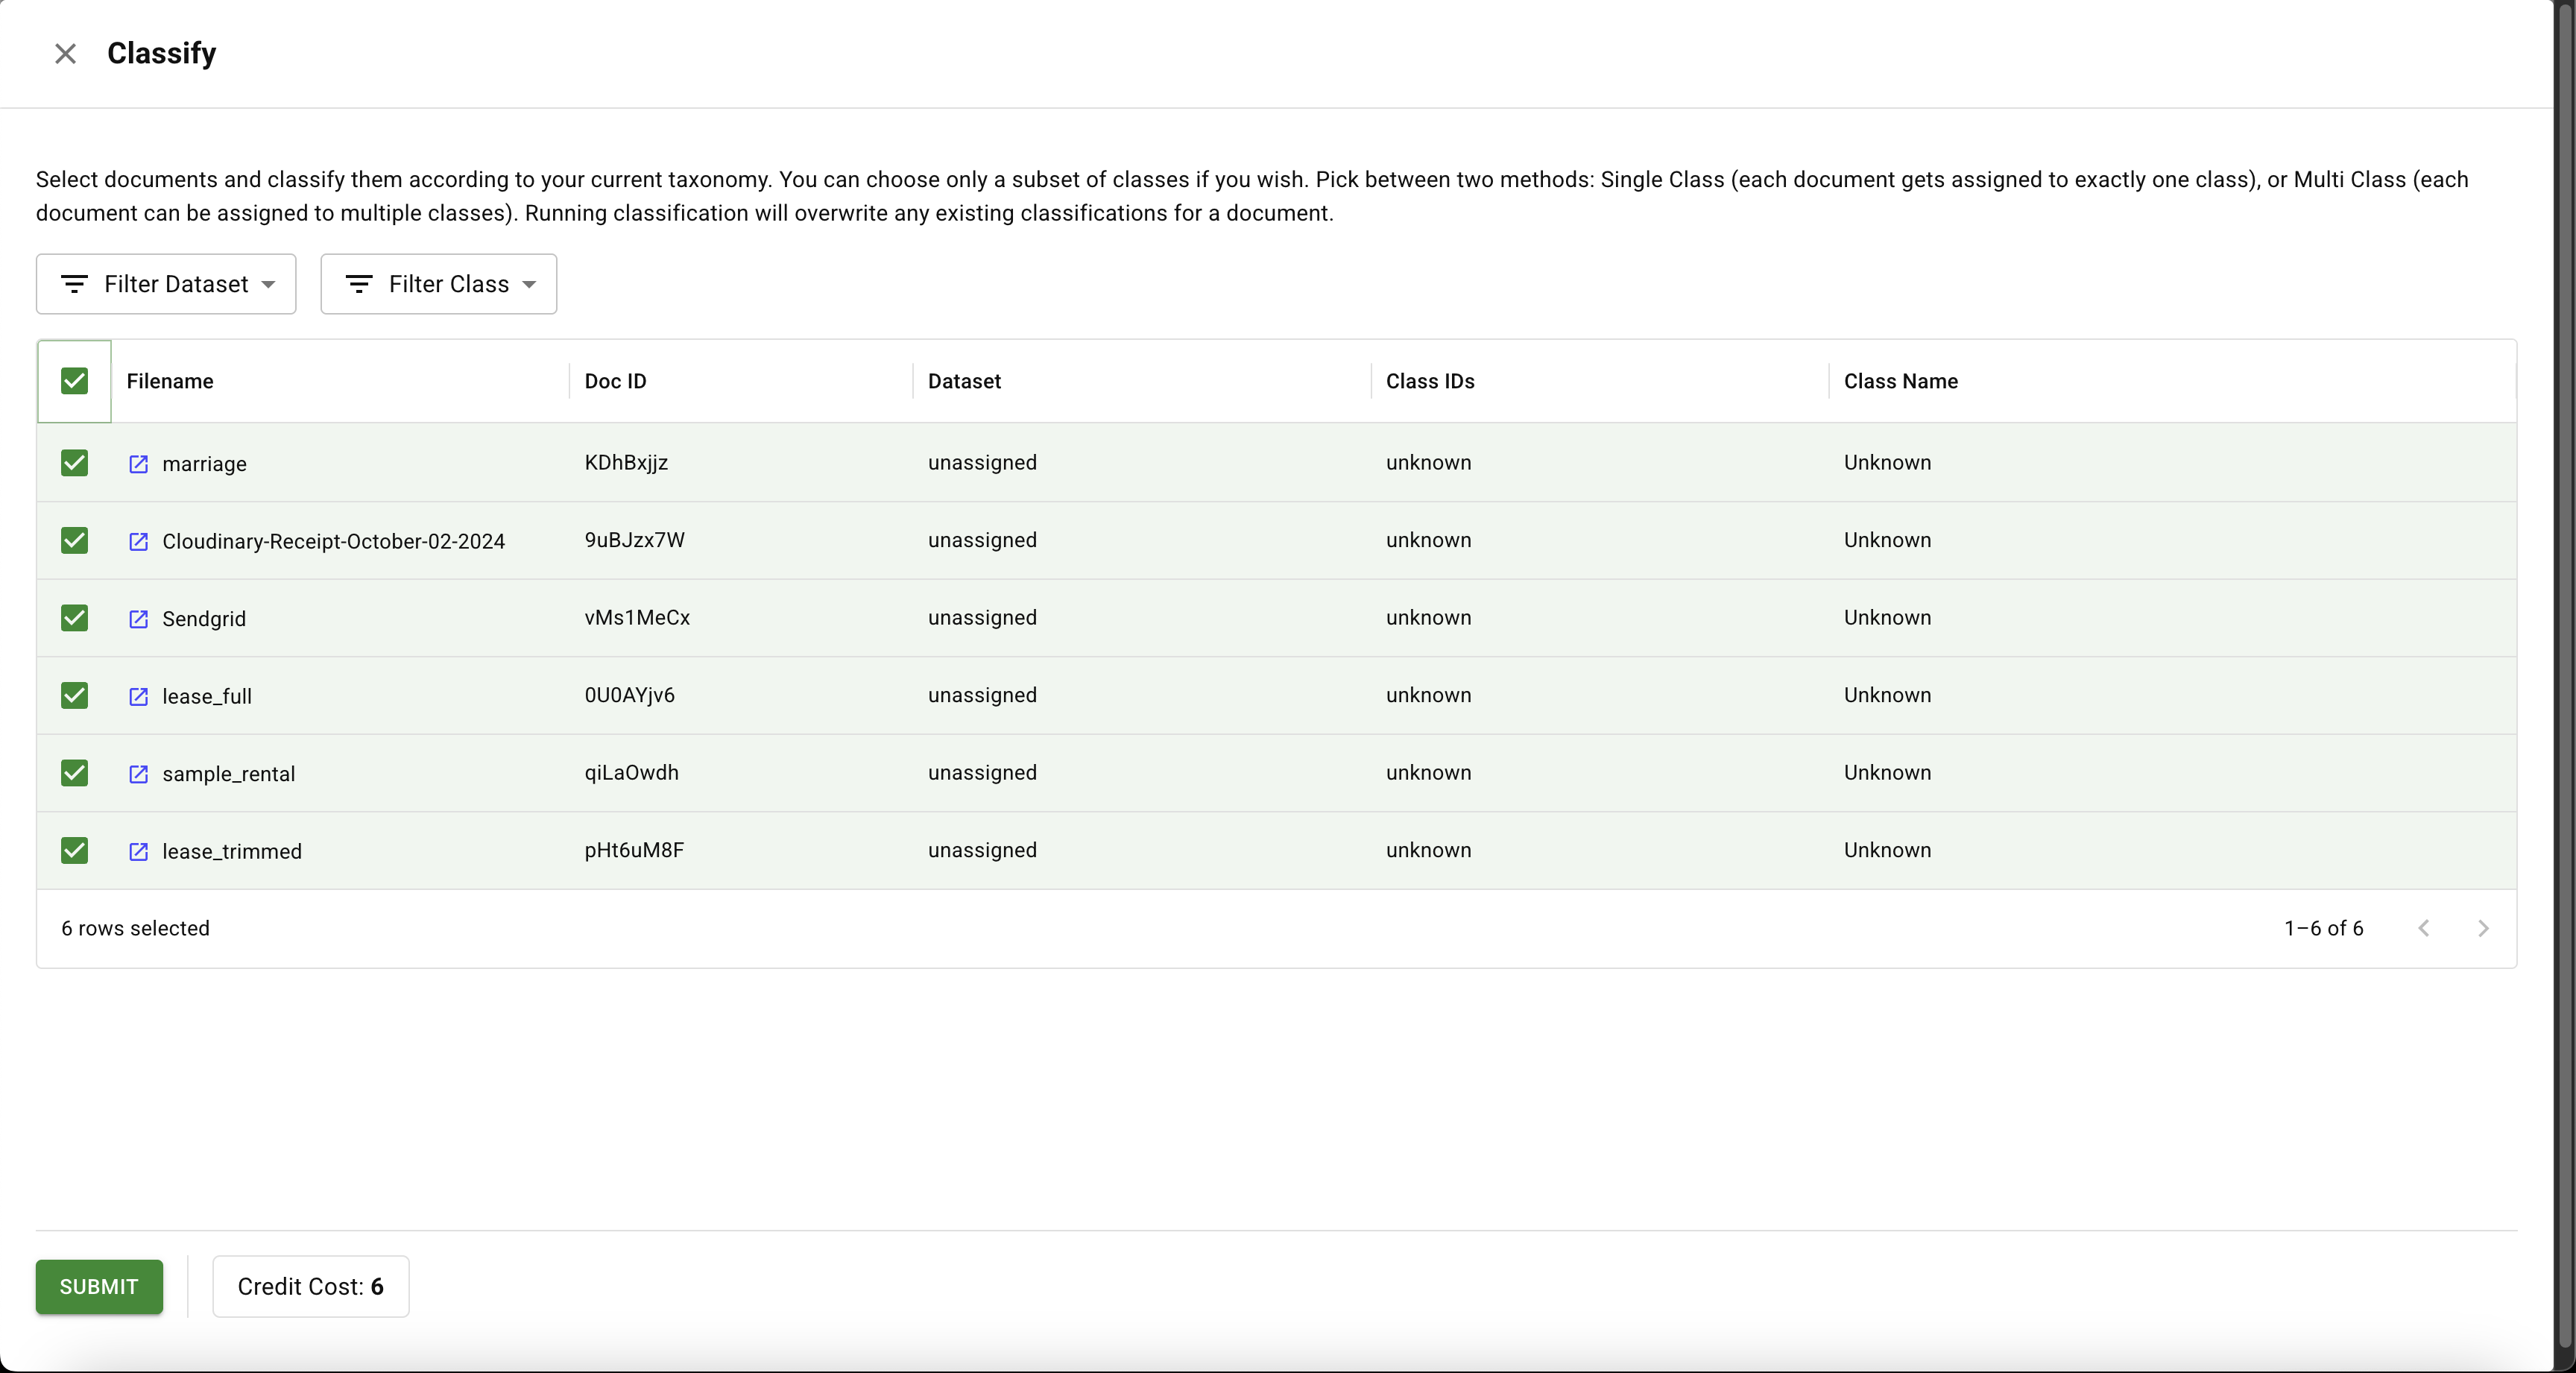The image size is (2576, 1373).
Task: Click the Doc ID cell 9uBJzx7W
Action: click(634, 540)
